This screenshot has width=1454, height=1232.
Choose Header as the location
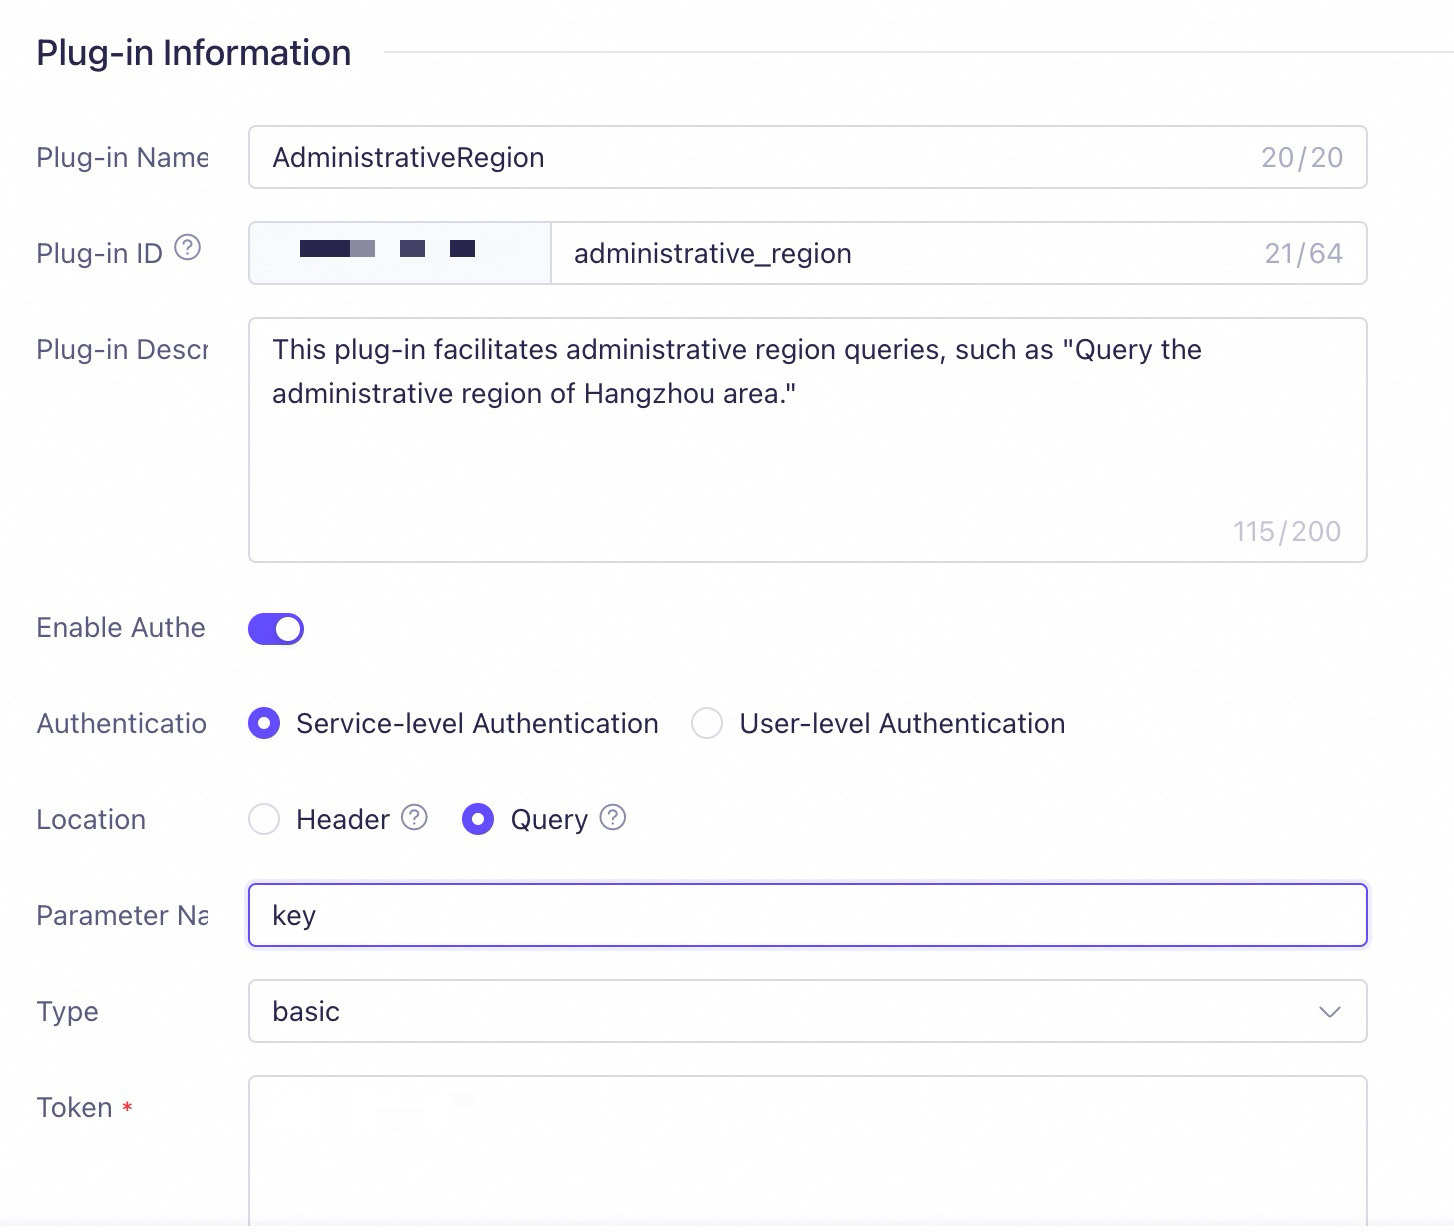click(x=264, y=819)
